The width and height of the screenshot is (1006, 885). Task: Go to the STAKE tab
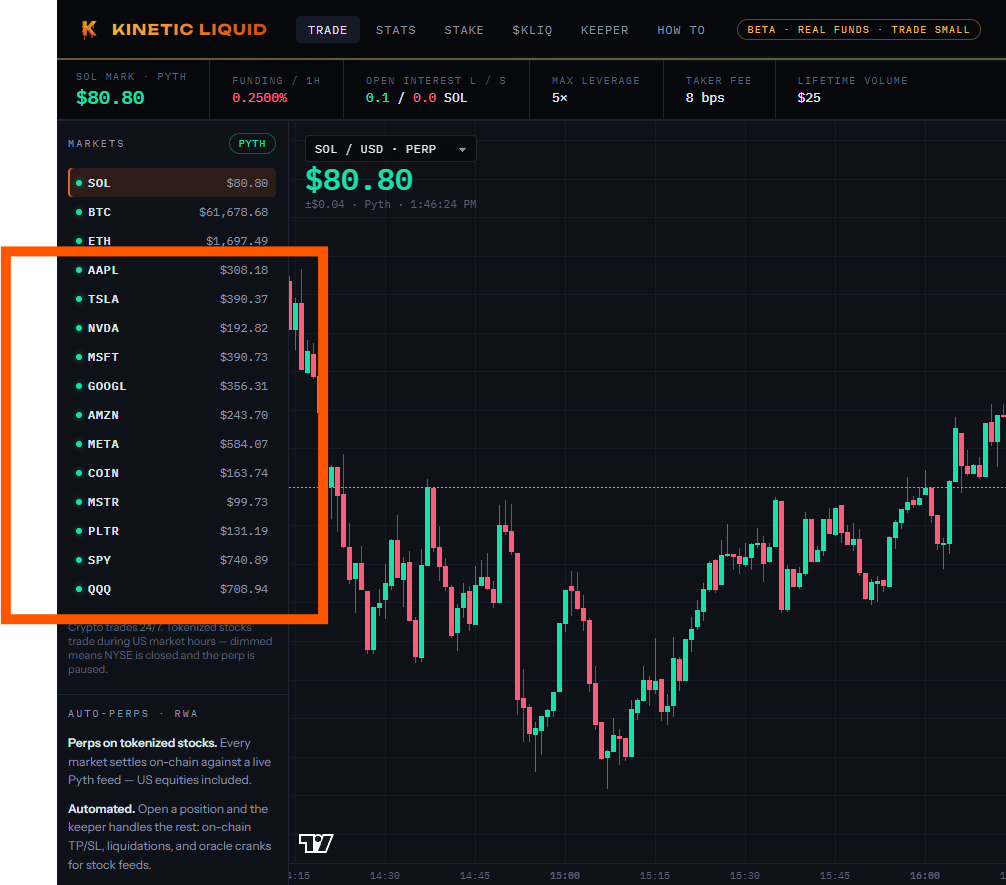(464, 30)
